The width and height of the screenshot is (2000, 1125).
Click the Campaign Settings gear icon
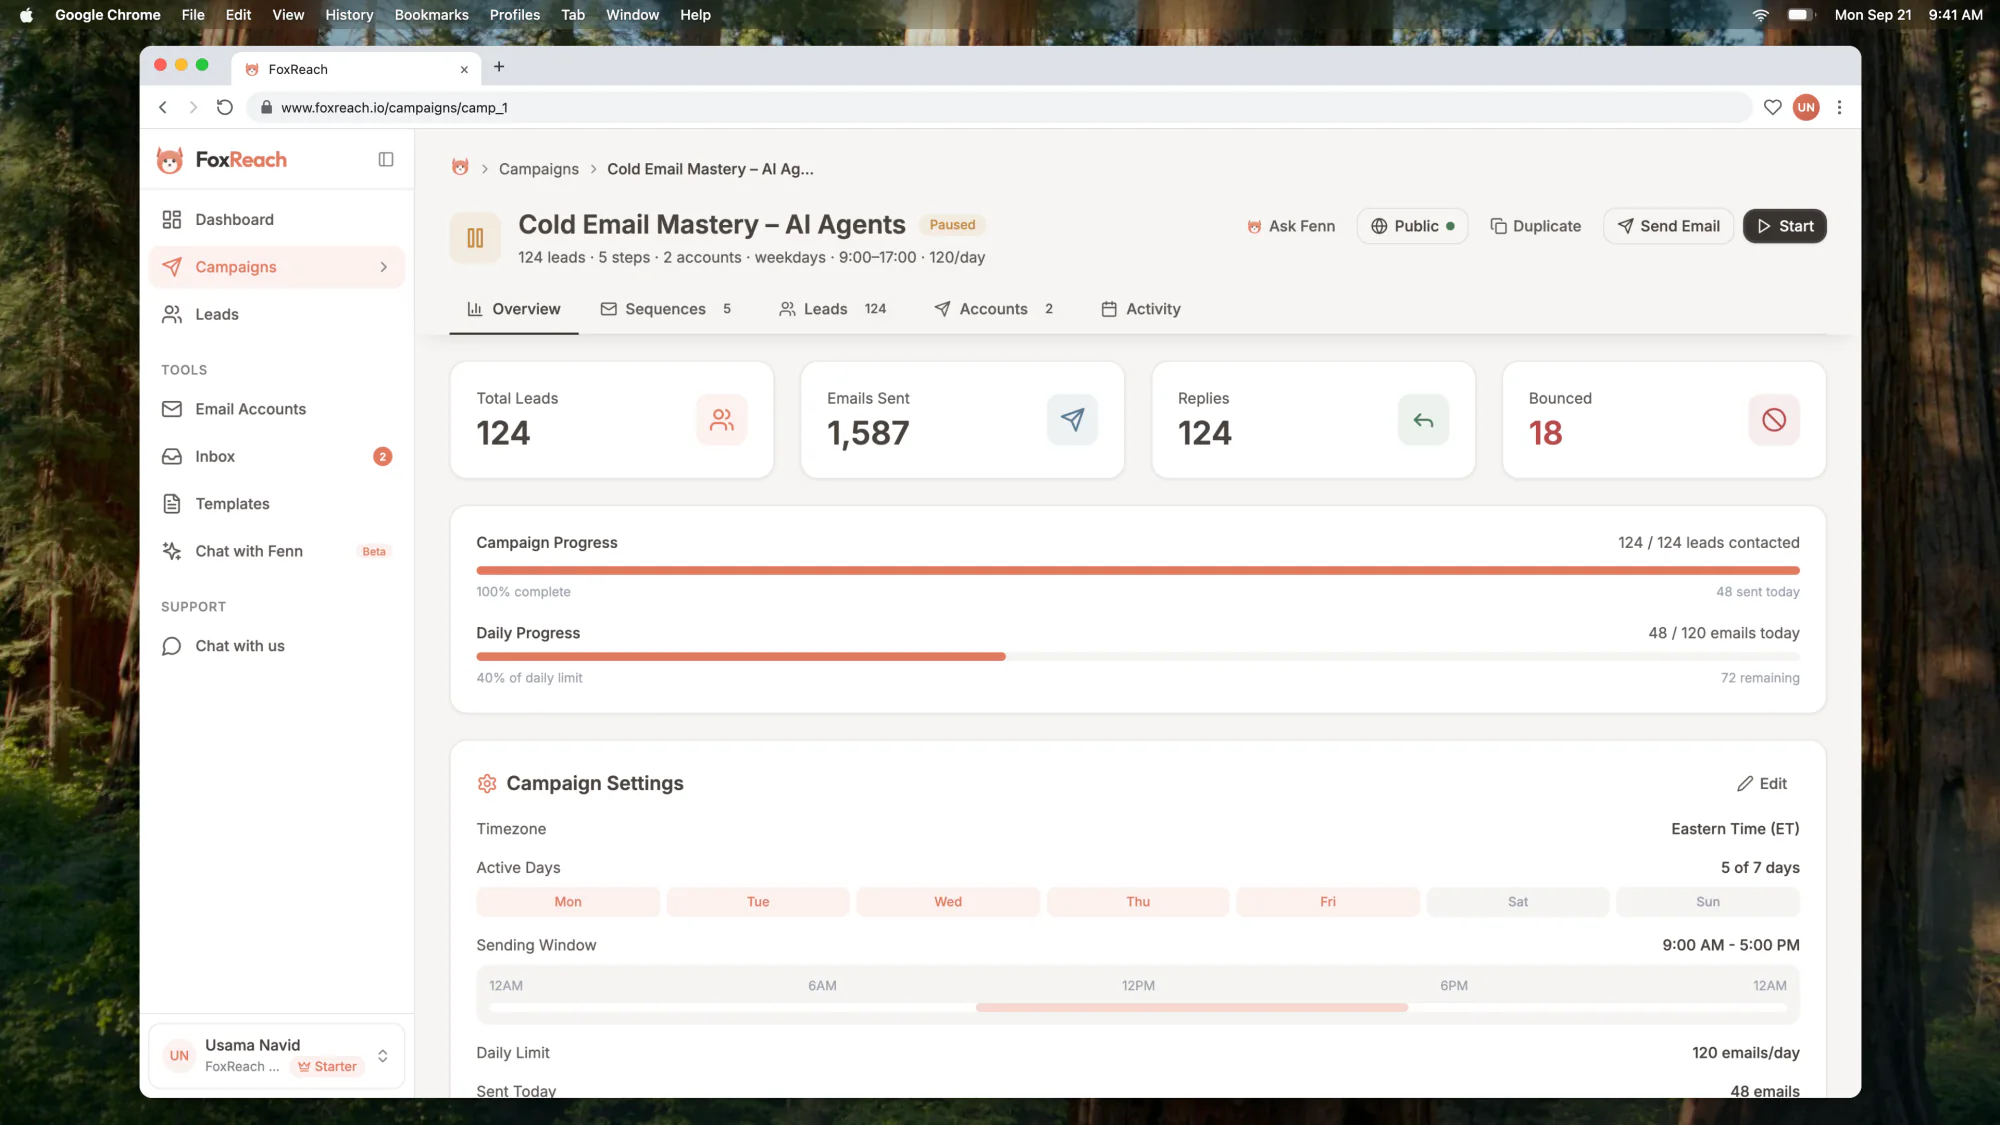click(487, 784)
